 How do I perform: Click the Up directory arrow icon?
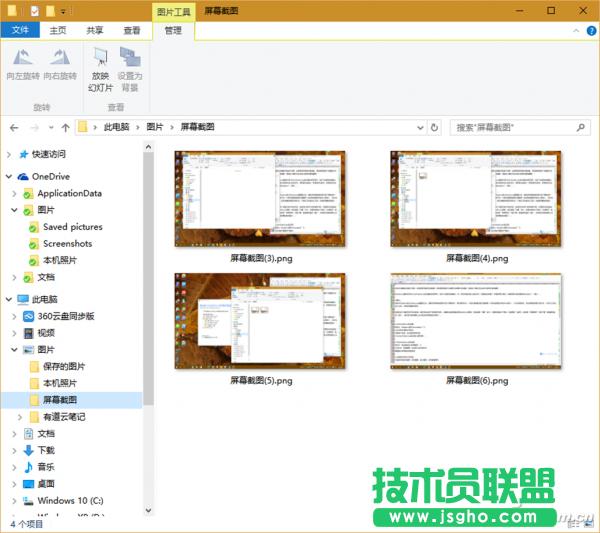(x=66, y=128)
